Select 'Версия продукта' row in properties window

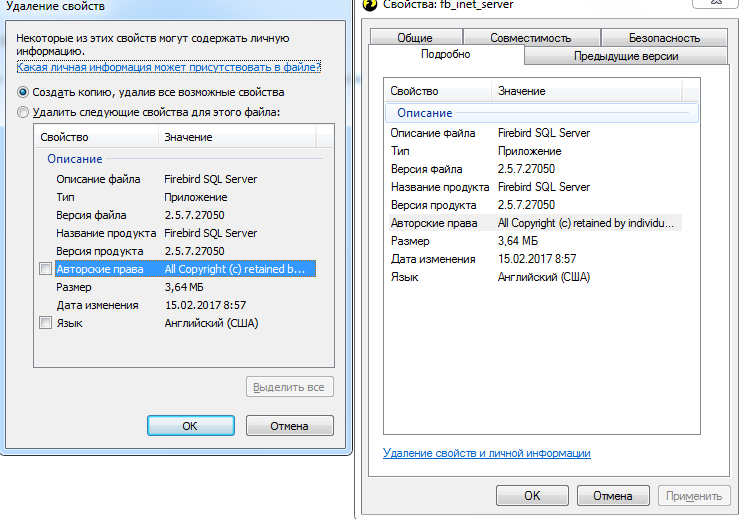[x=535, y=205]
